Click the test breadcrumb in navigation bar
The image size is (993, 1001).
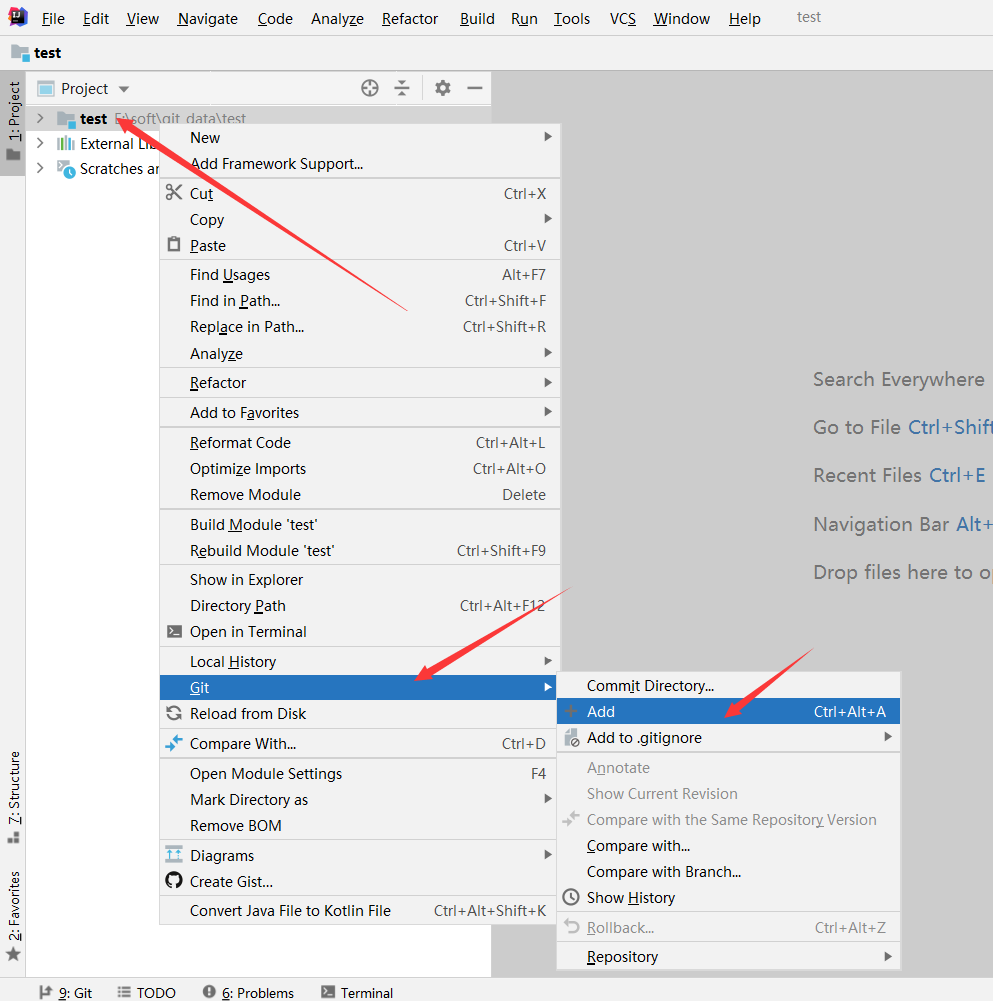click(36, 53)
